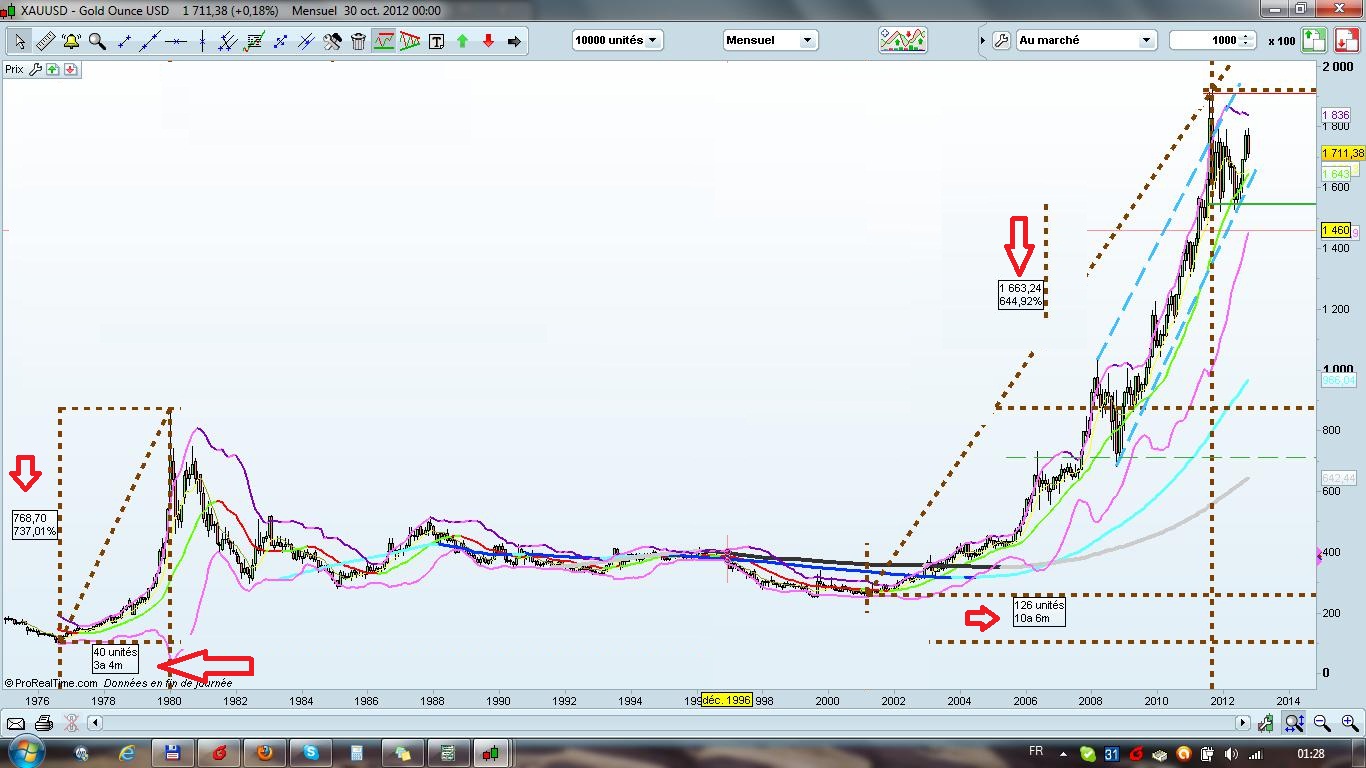
Task: Toggle the horizontal channel drawing tool
Action: point(384,41)
